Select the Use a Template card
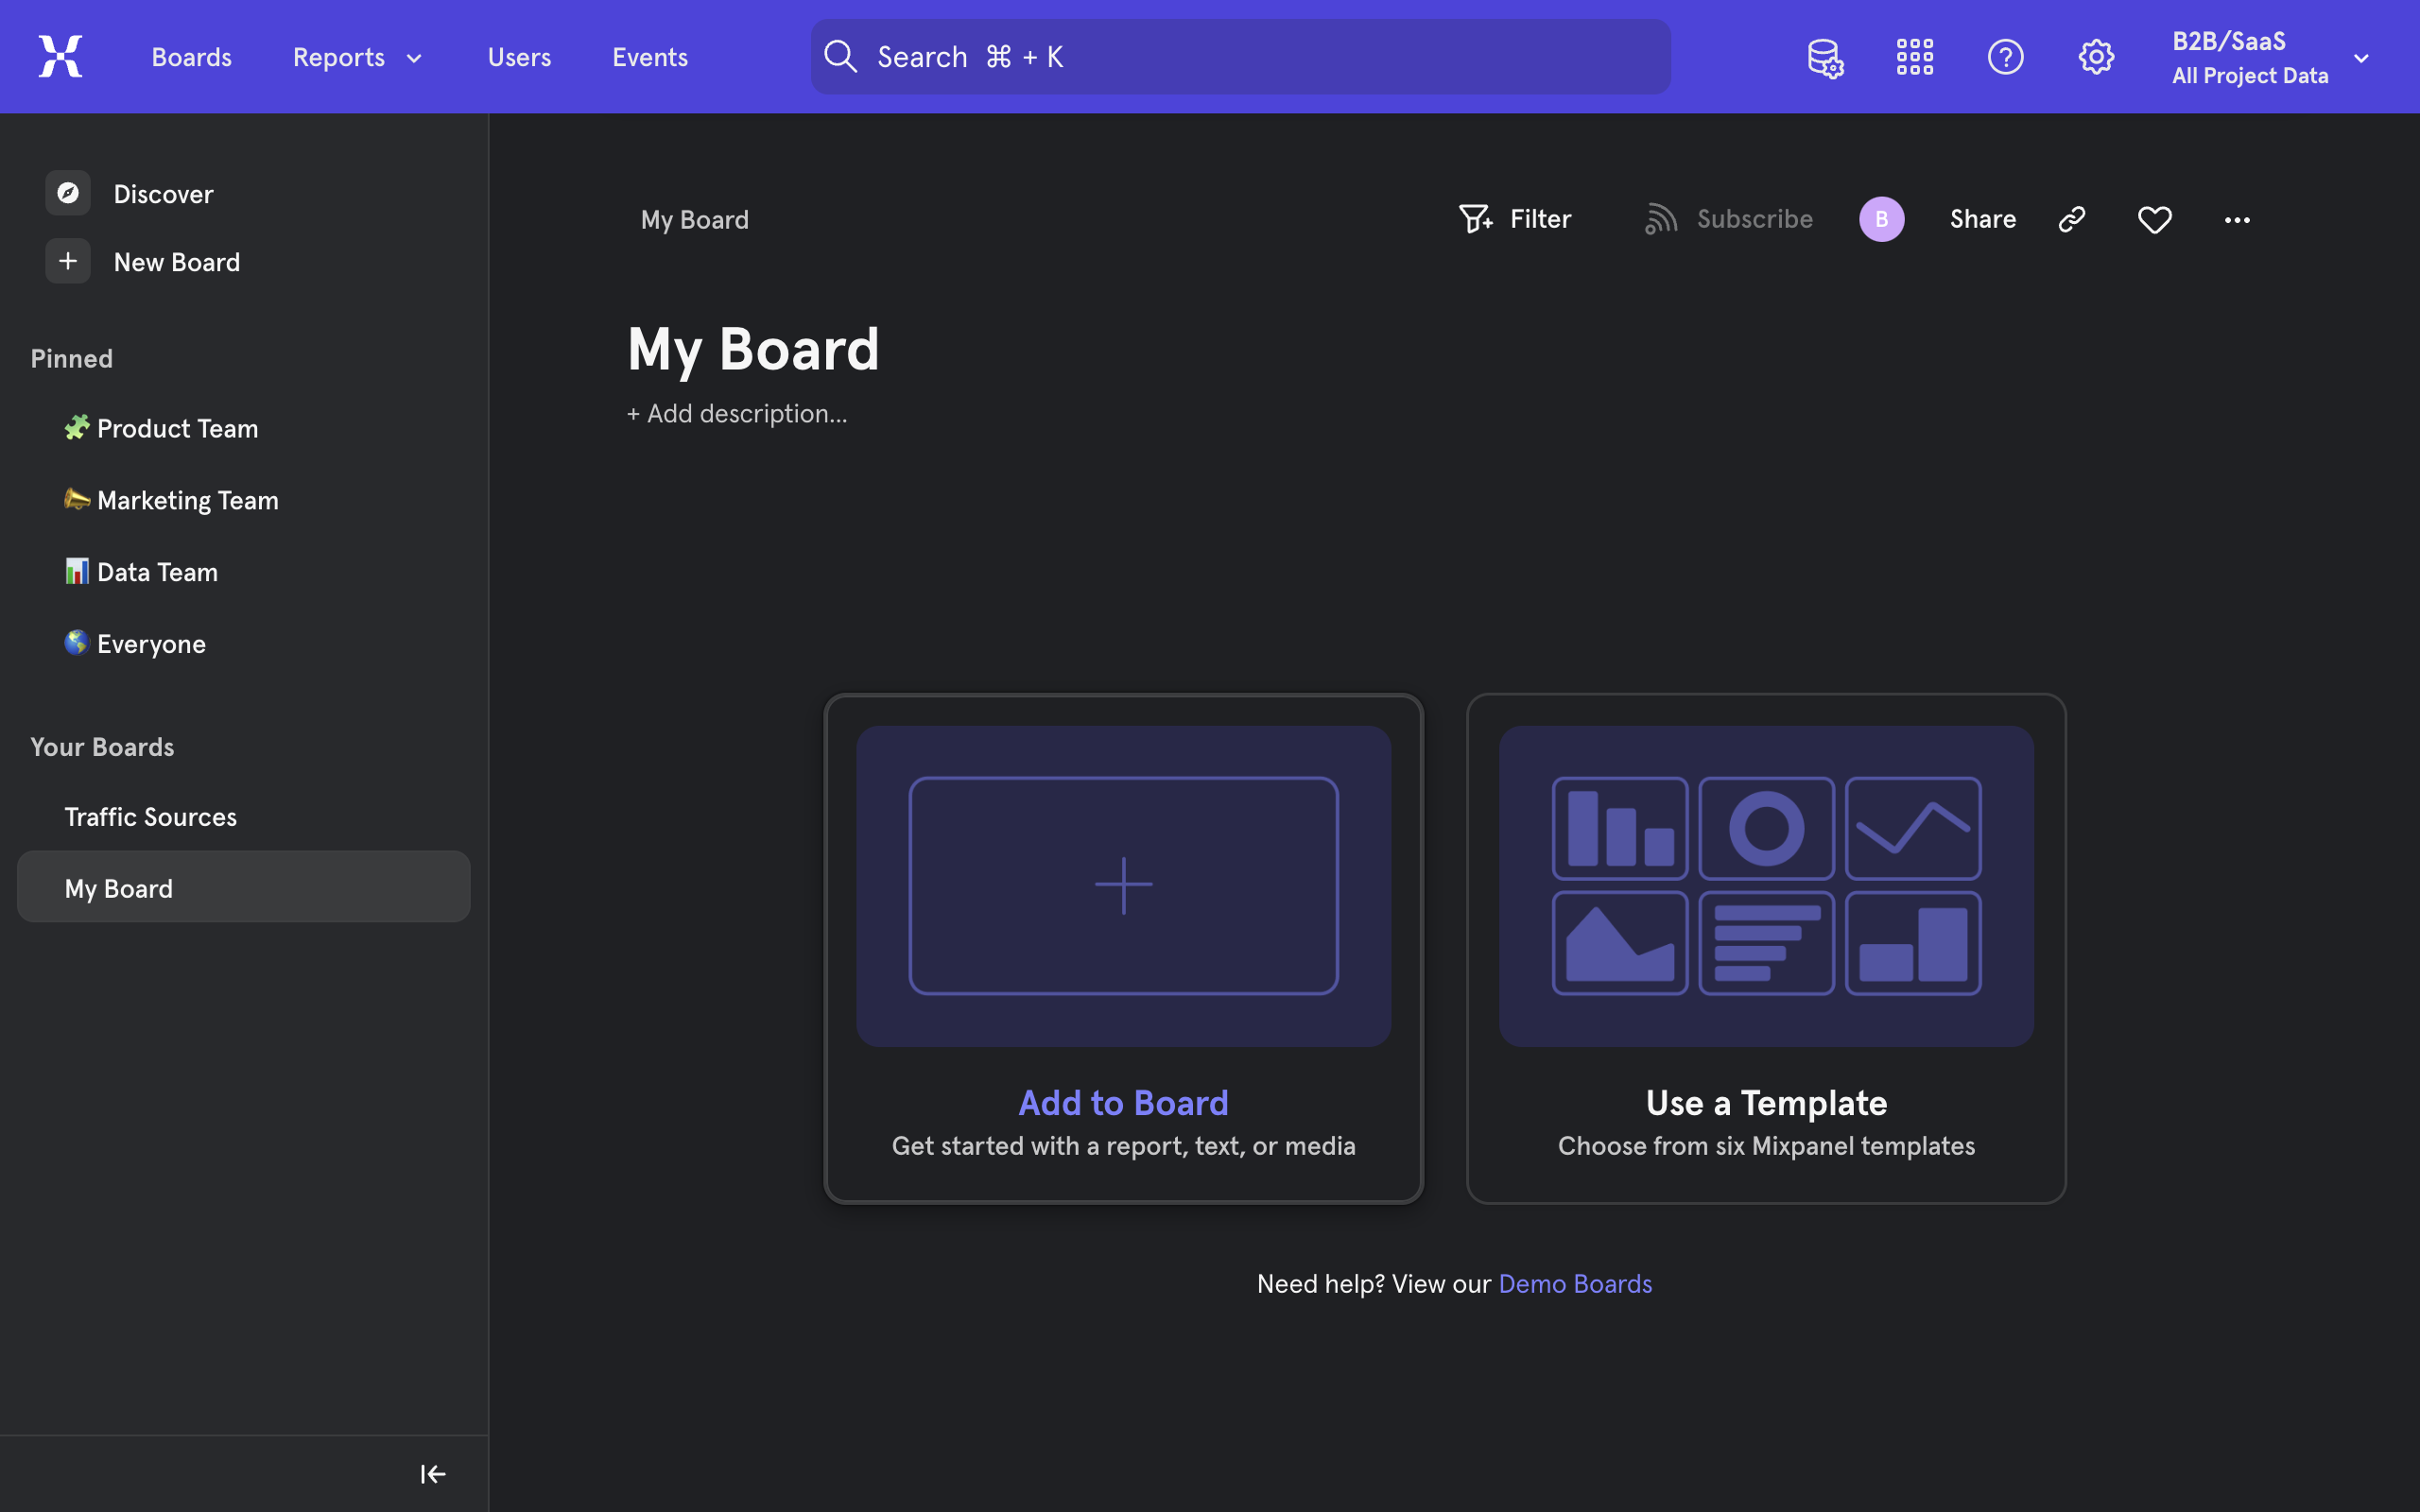This screenshot has height=1512, width=2420. 1766,948
